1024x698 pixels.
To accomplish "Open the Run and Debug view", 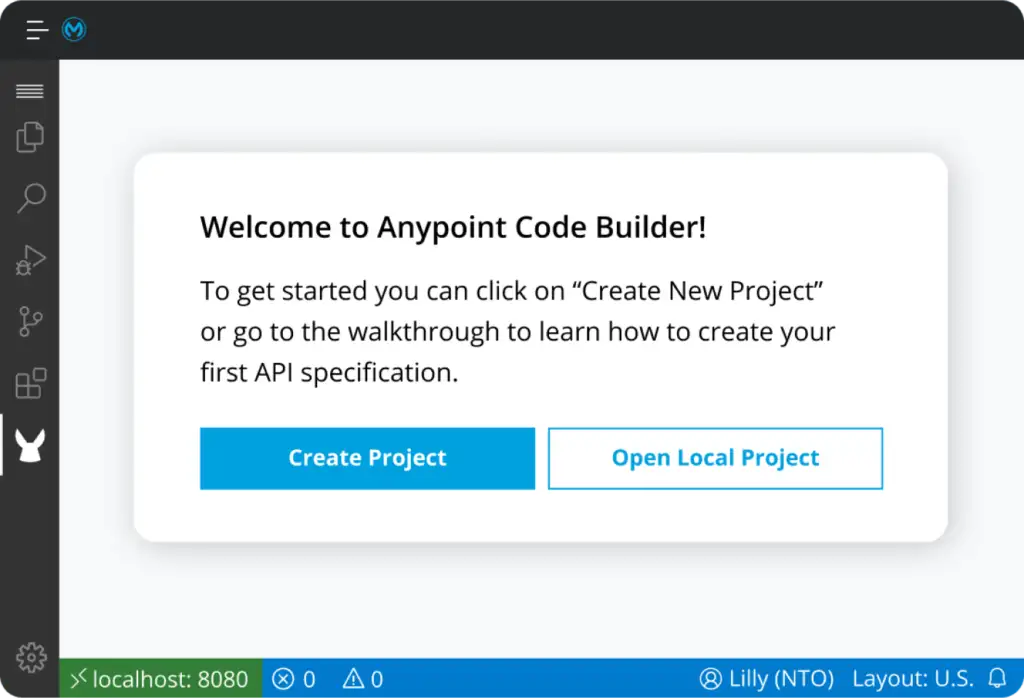I will [30, 260].
